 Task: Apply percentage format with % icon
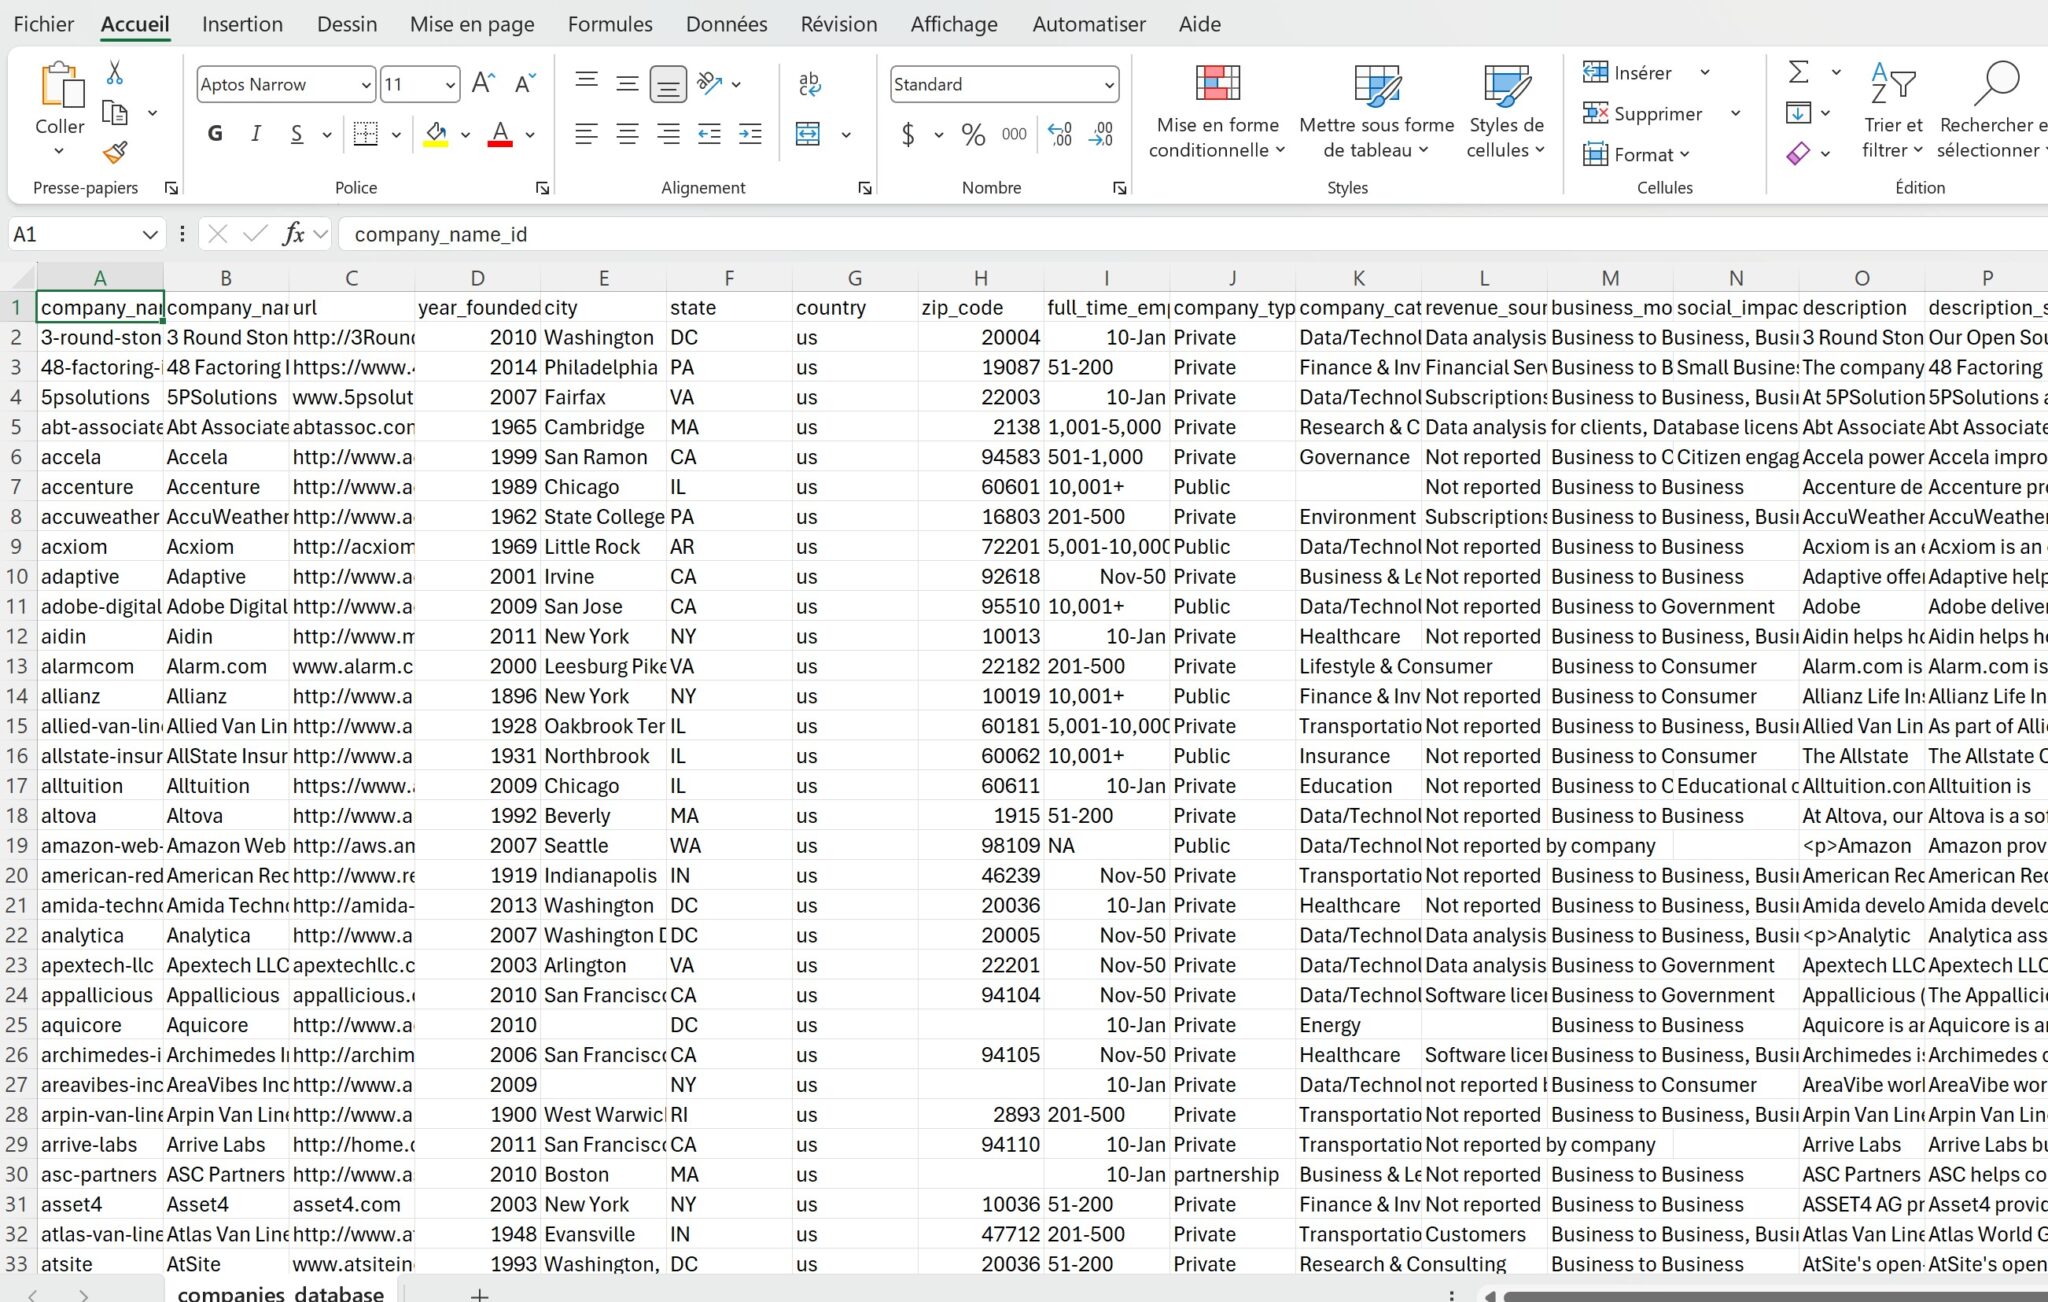click(972, 136)
